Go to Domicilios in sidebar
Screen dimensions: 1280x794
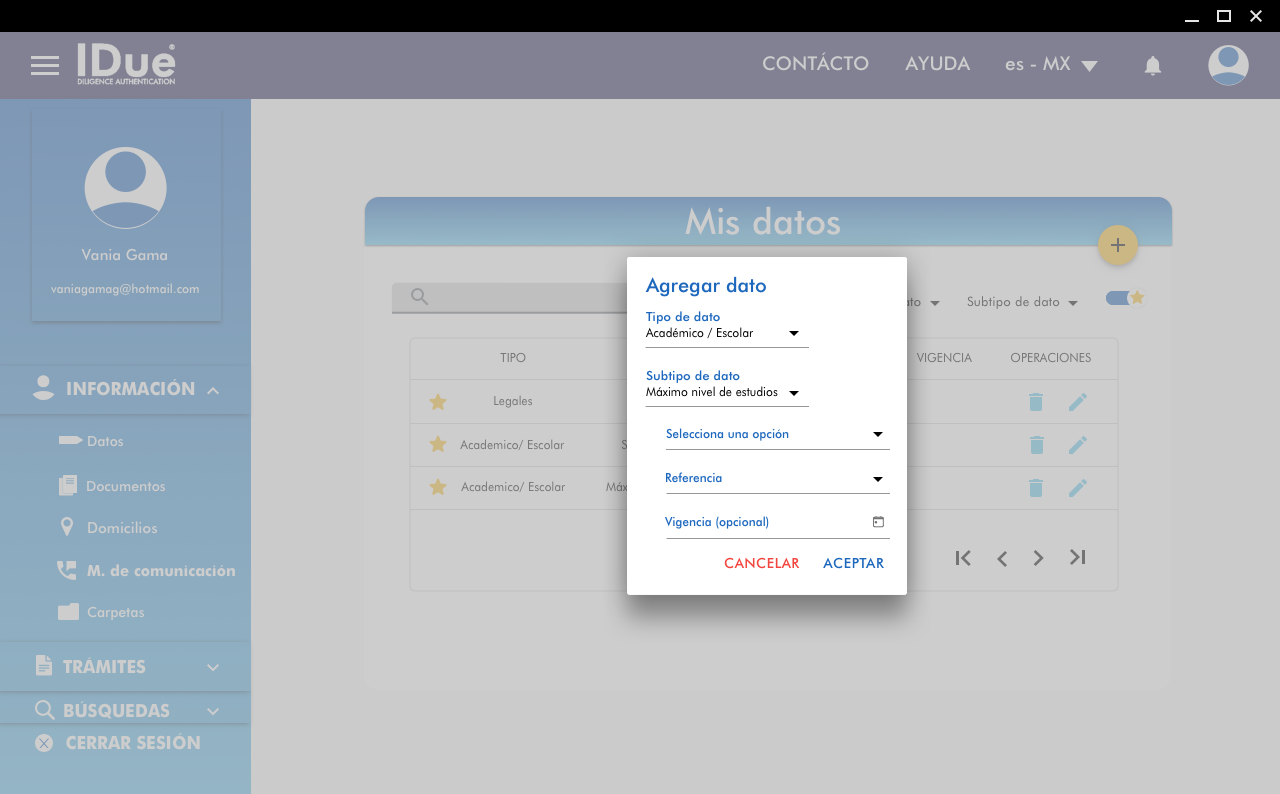coord(121,528)
